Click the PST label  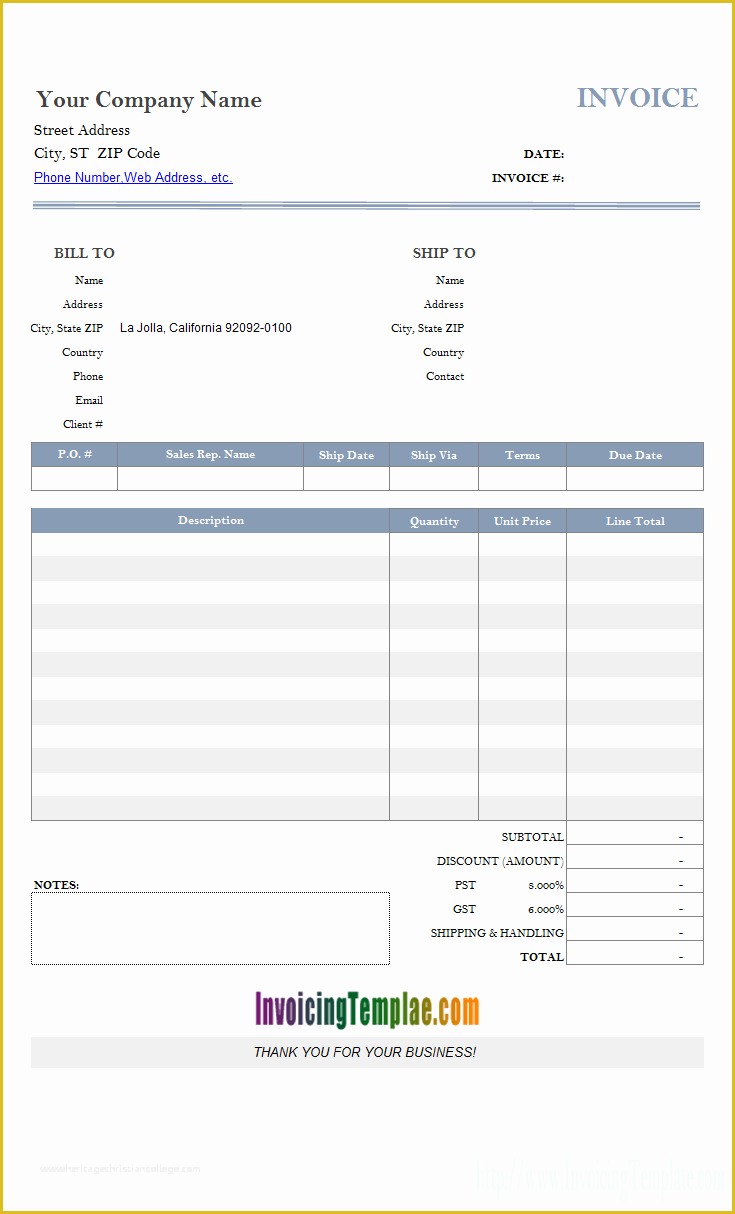coord(465,885)
